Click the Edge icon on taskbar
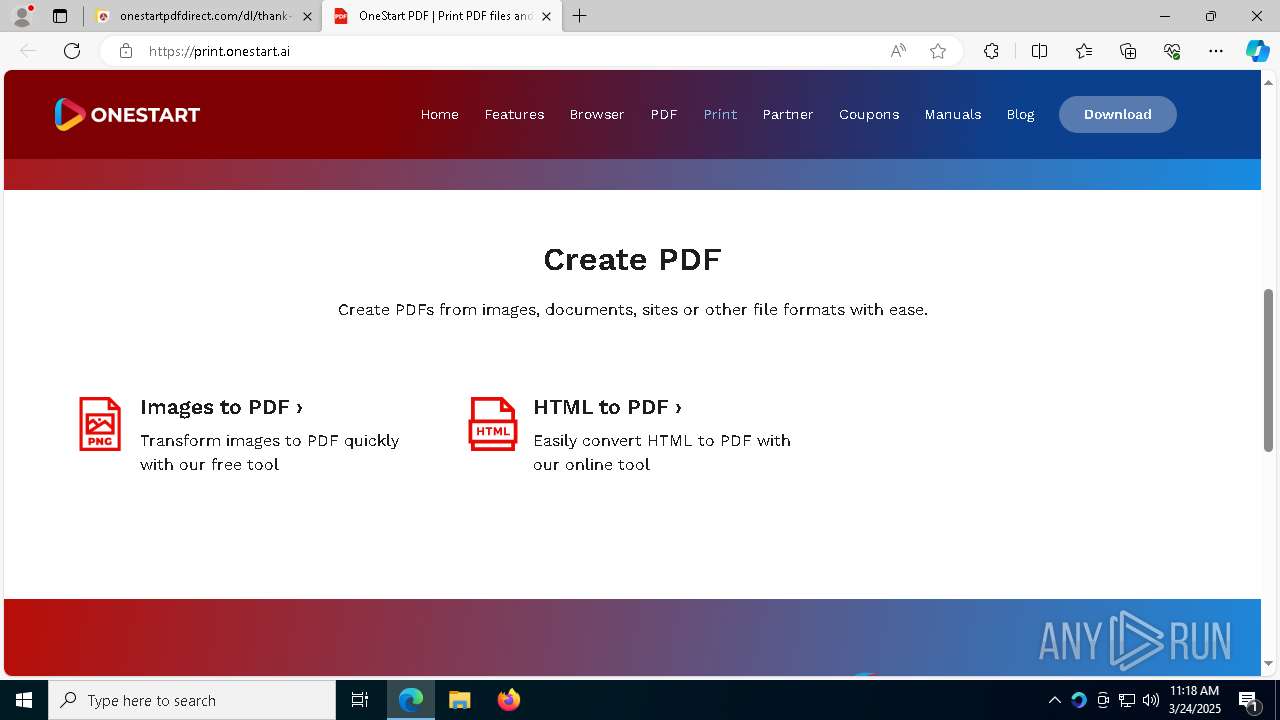The image size is (1280, 720). pos(411,700)
